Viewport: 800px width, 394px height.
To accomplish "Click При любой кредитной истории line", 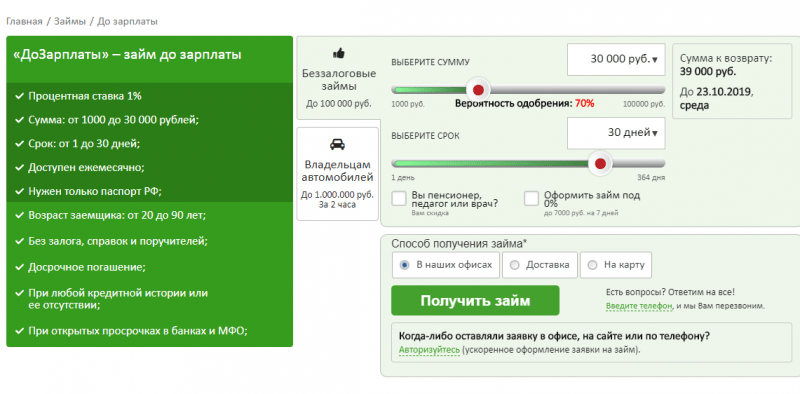I will click(118, 300).
